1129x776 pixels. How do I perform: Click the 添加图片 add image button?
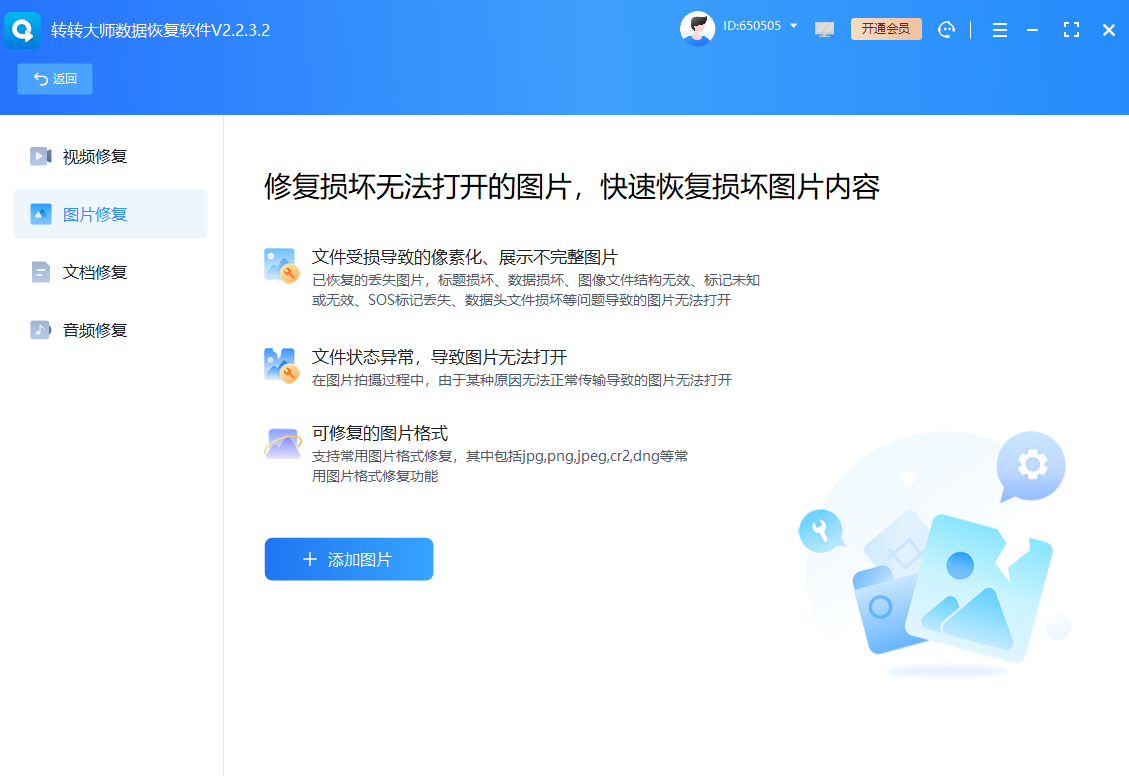(x=348, y=559)
